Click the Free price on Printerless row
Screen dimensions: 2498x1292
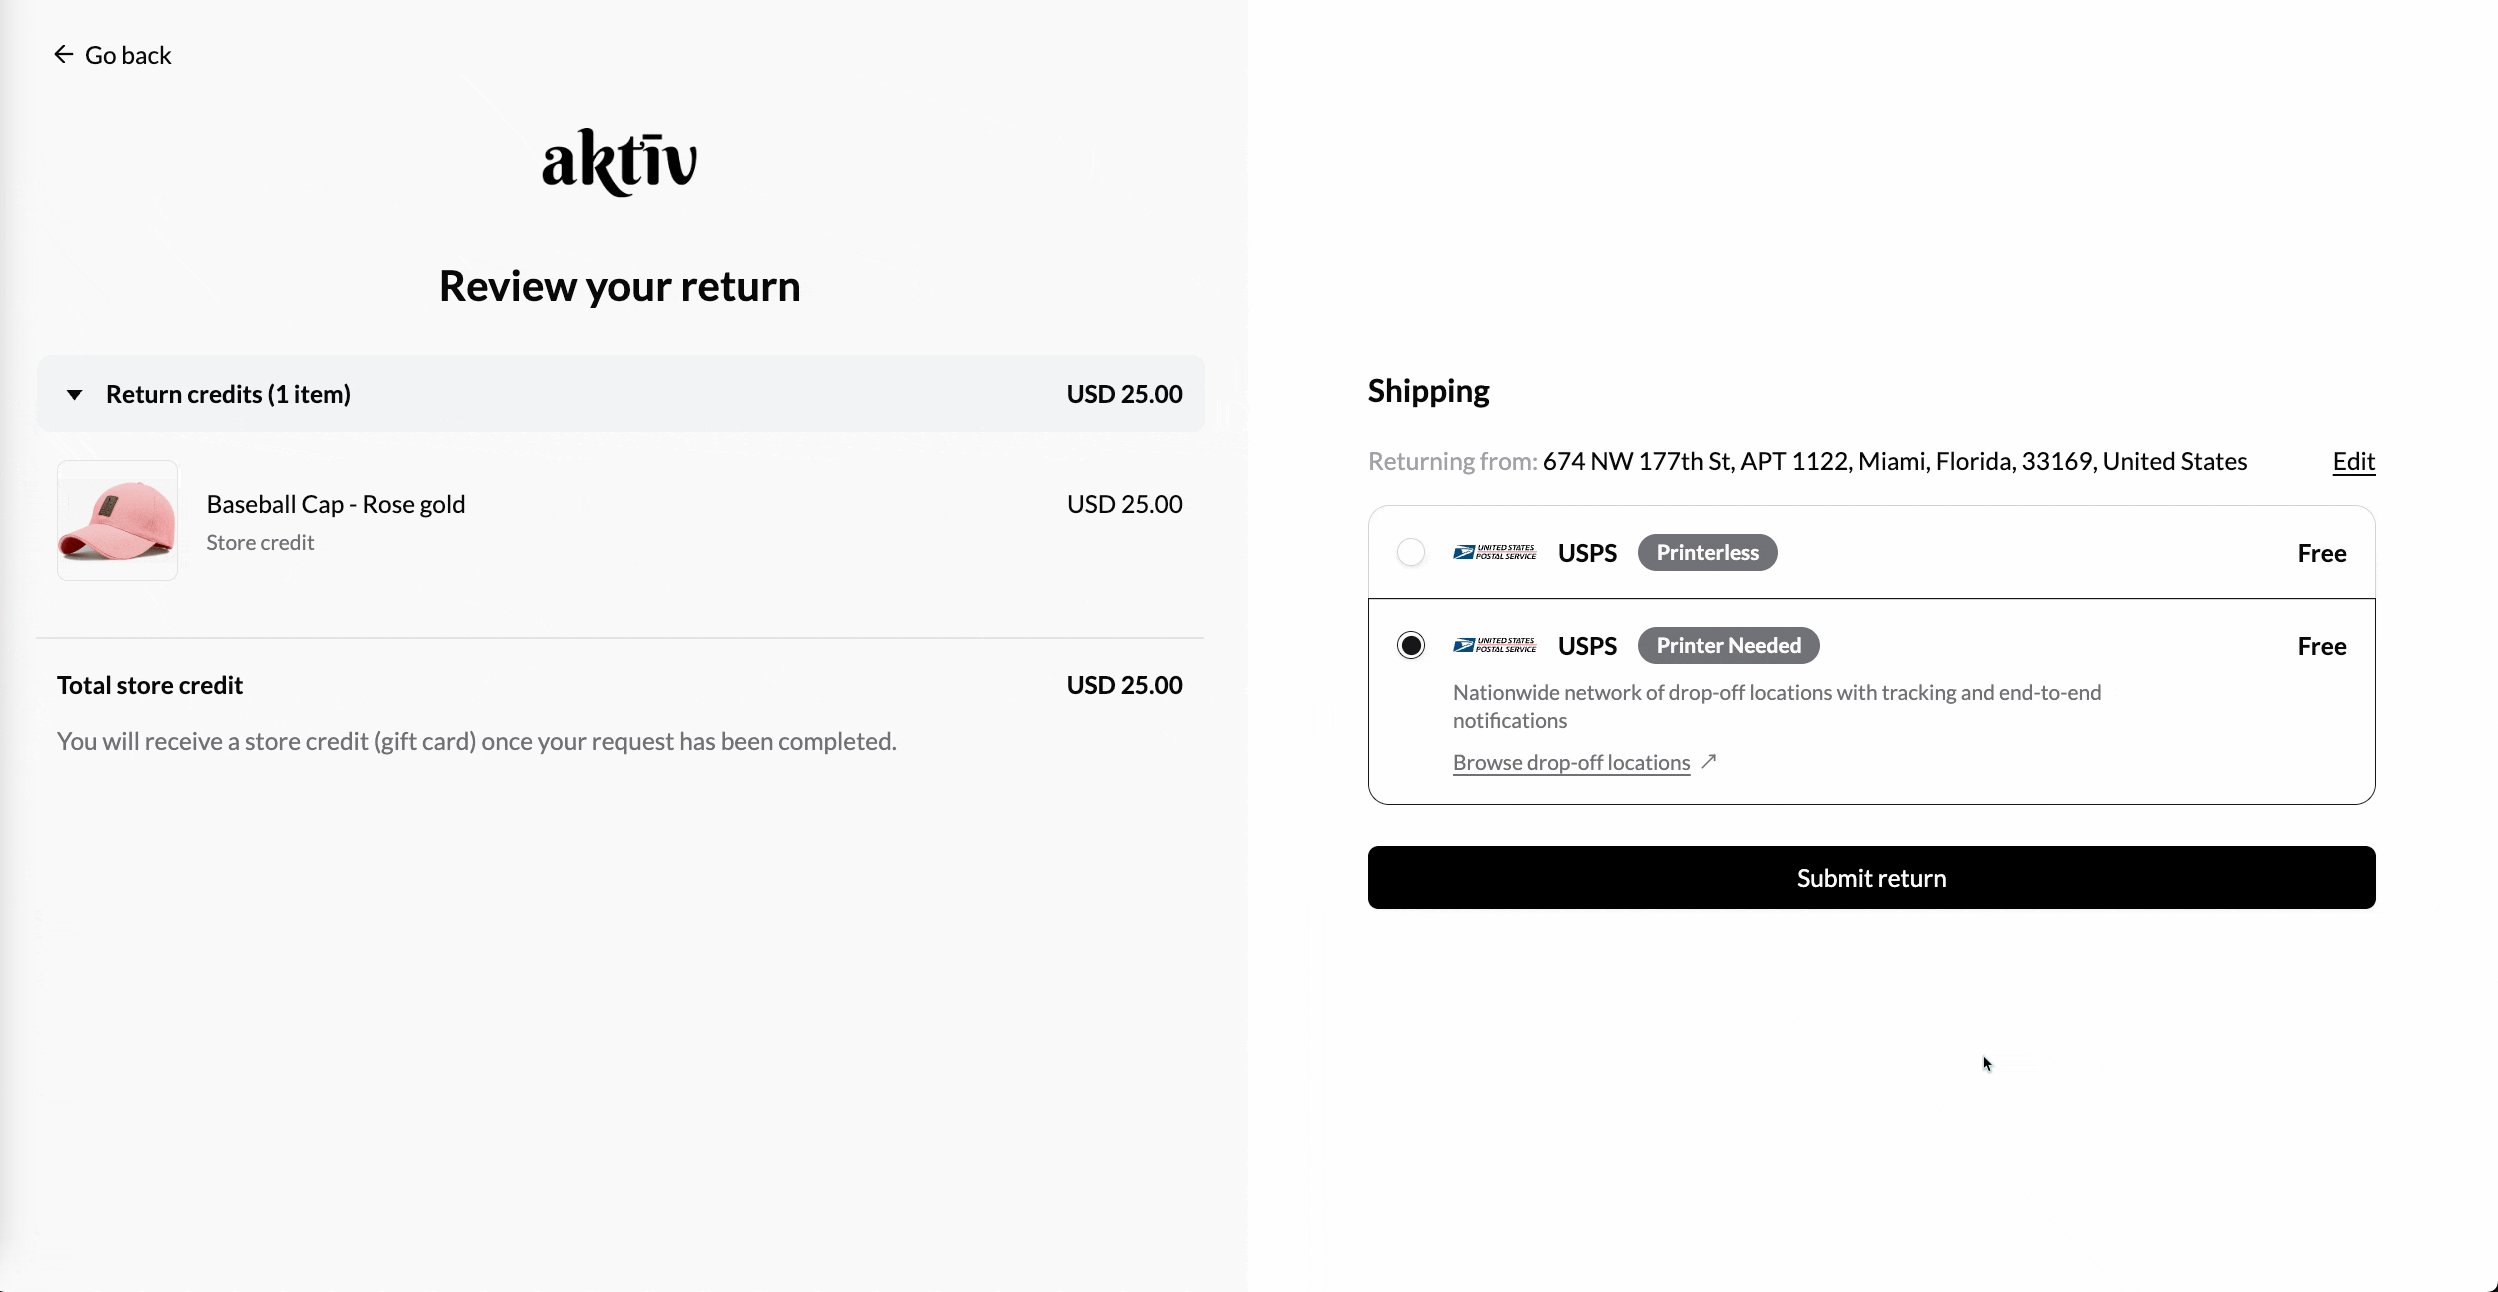[2321, 554]
